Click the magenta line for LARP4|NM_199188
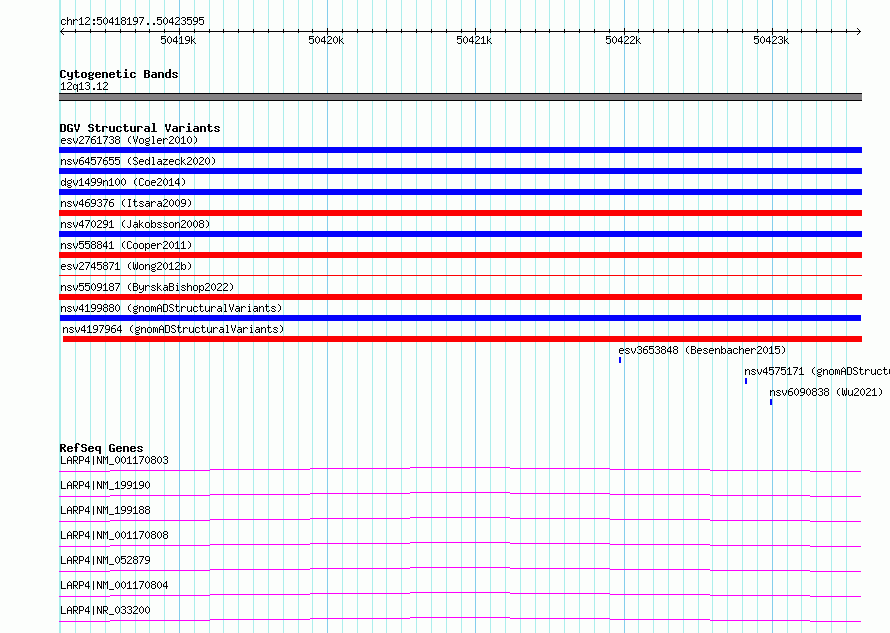The image size is (890, 633). (460, 519)
